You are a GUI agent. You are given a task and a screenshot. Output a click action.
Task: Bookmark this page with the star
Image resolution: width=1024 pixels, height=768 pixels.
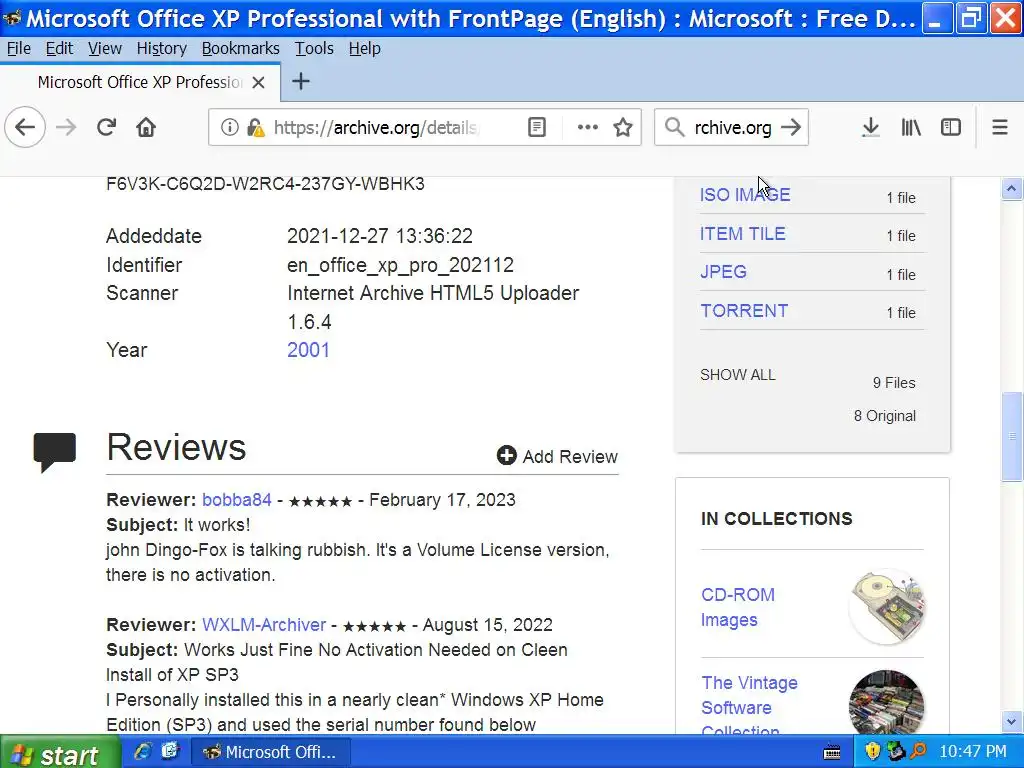click(623, 127)
